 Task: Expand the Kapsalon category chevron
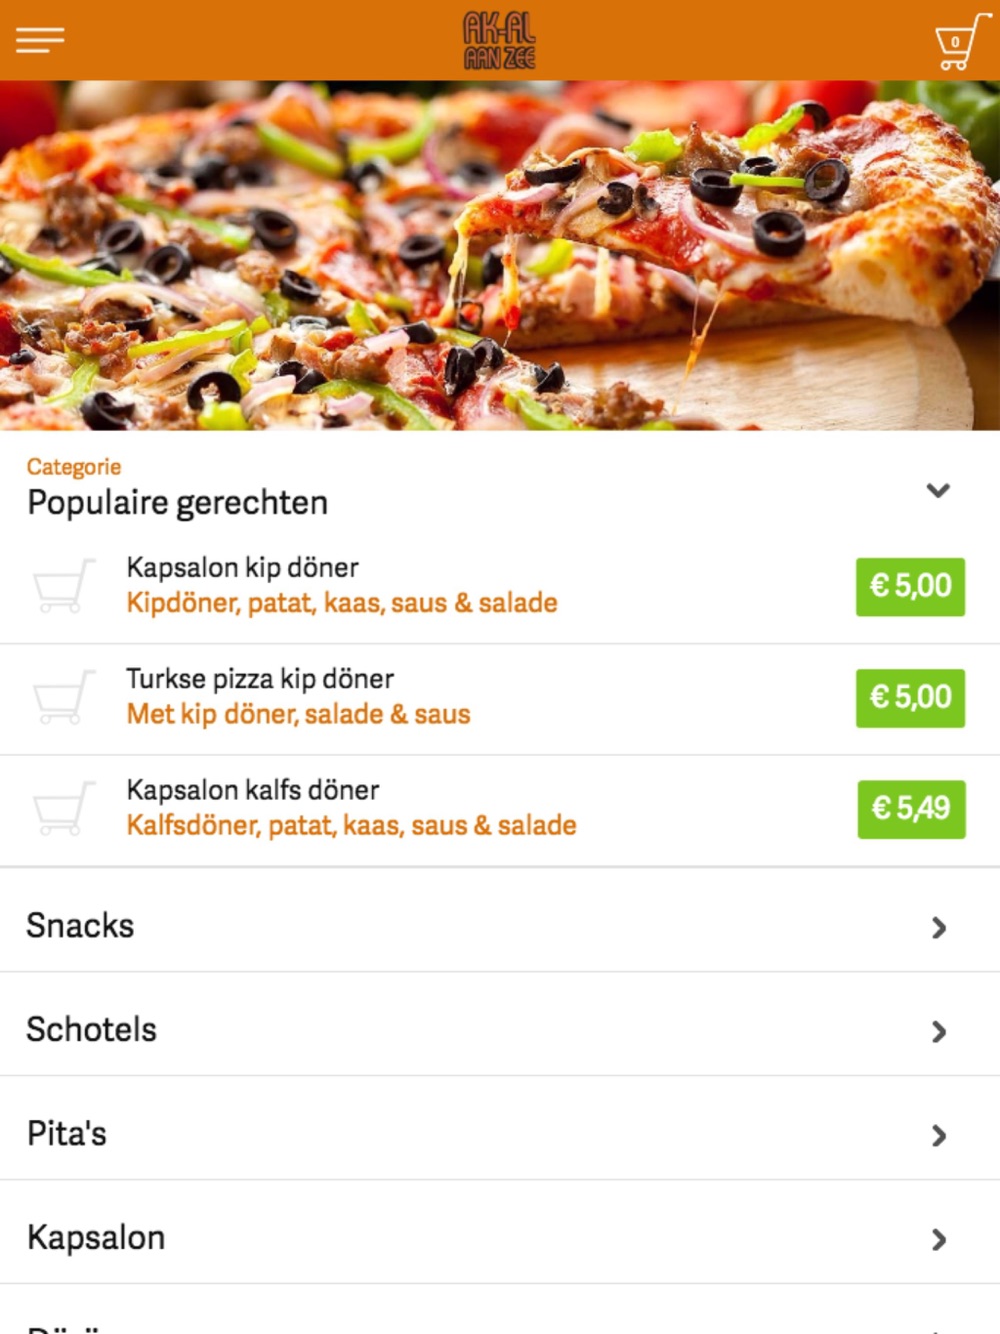click(938, 1240)
